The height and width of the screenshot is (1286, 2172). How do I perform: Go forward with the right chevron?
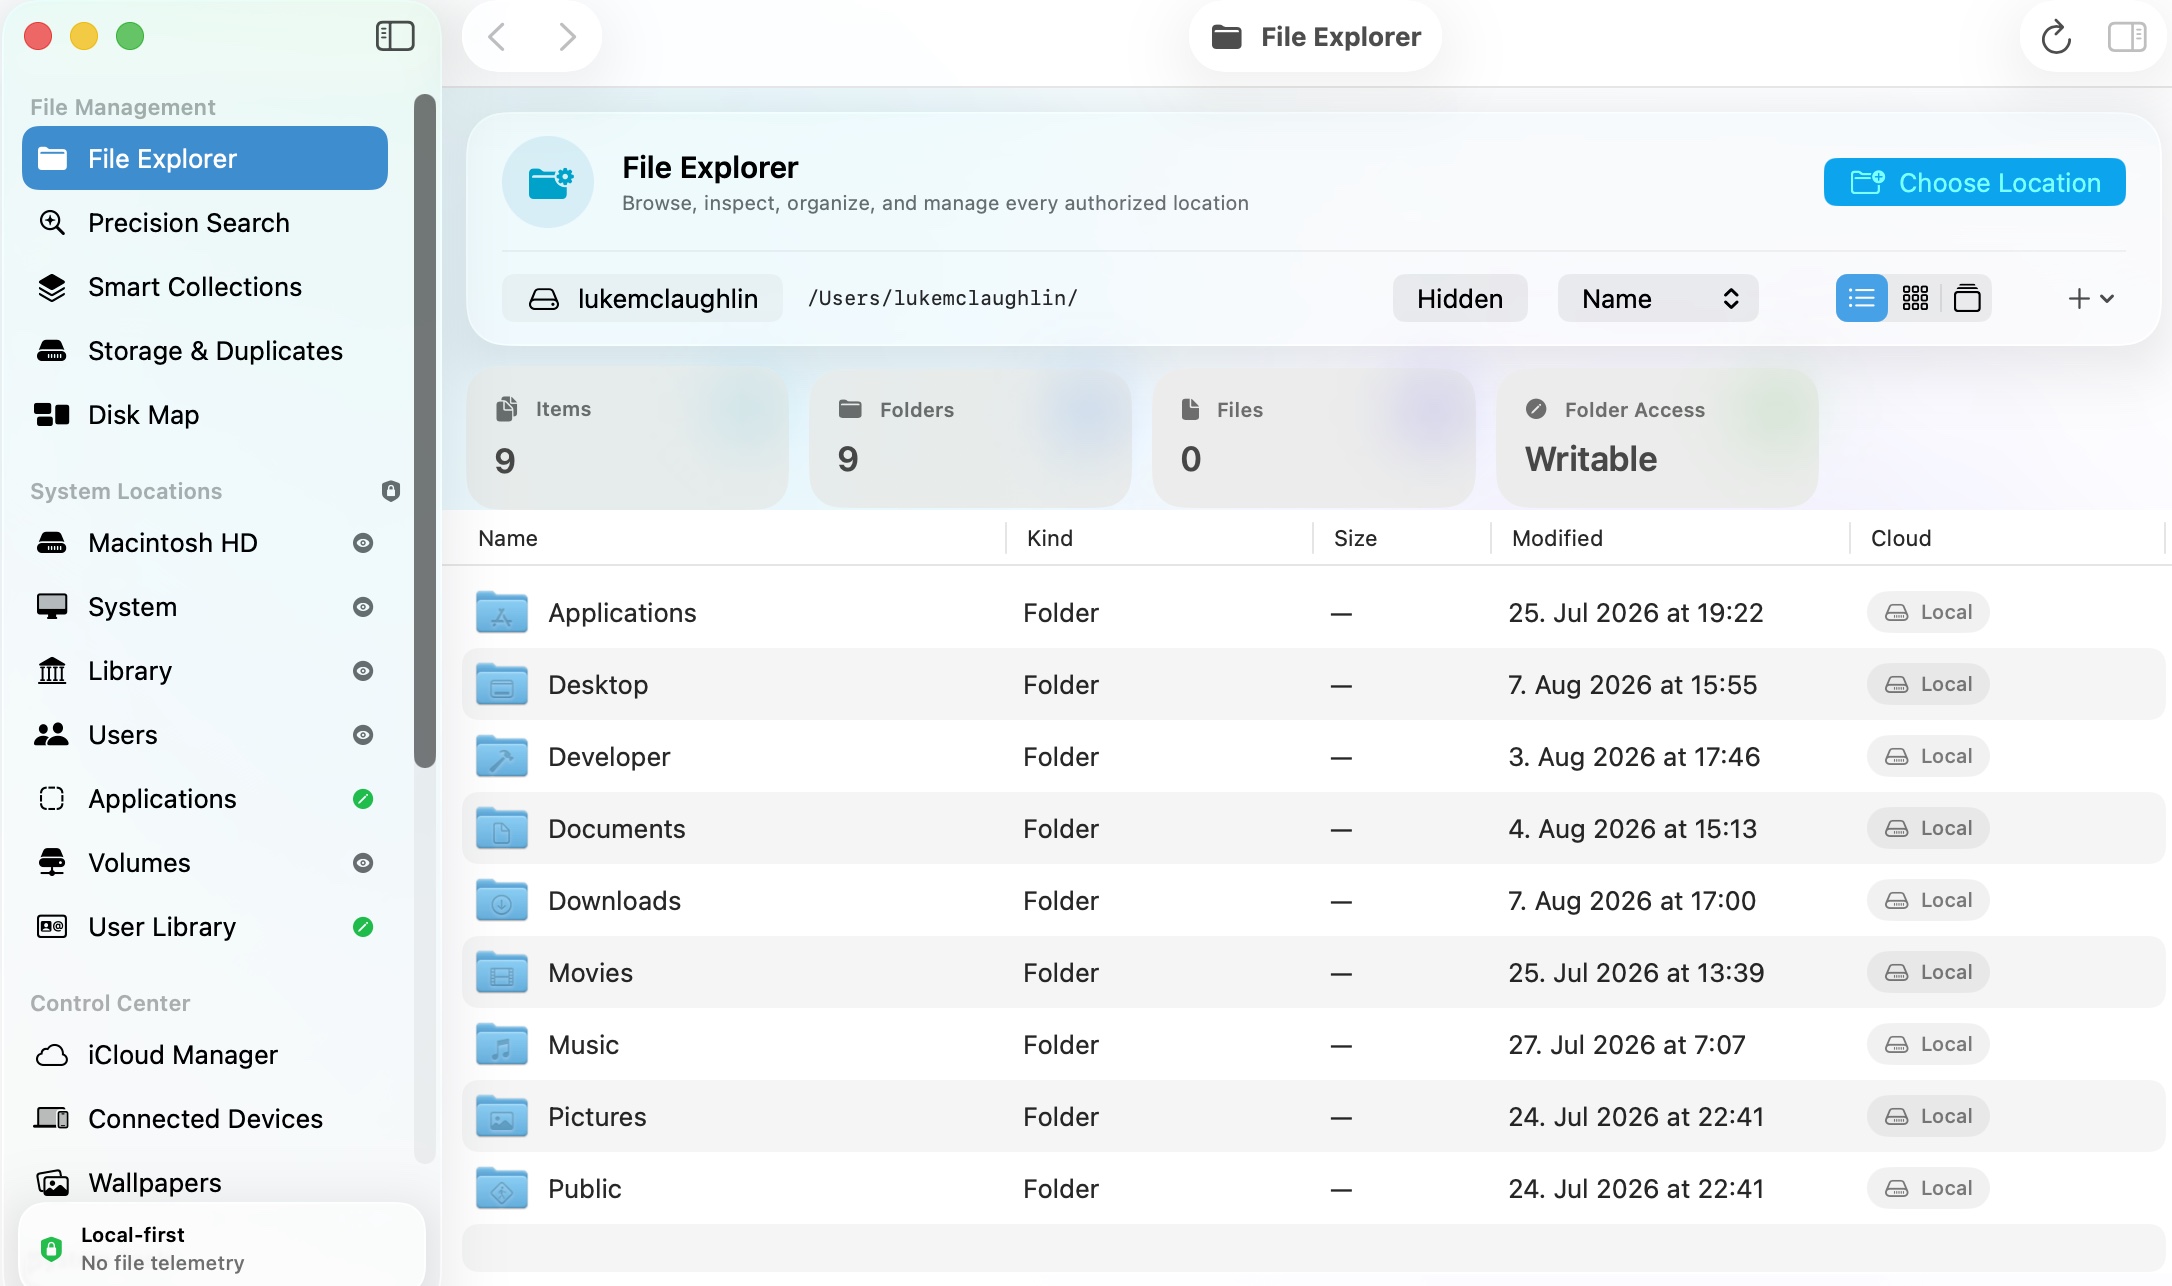[567, 37]
